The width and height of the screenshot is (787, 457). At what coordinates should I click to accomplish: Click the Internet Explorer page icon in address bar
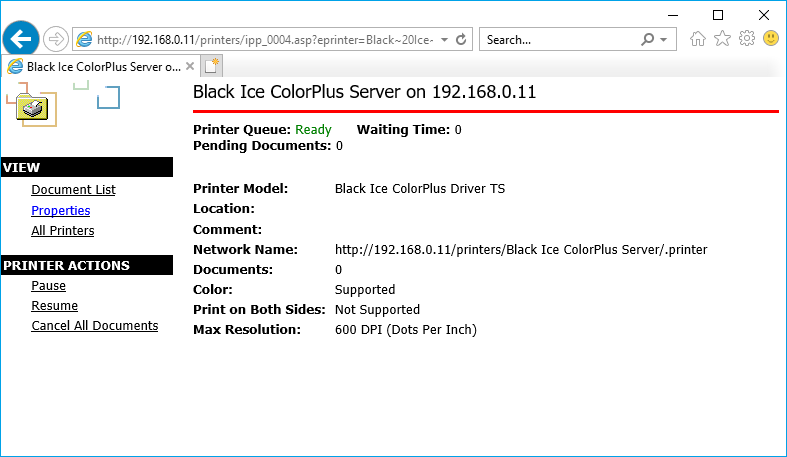pyautogui.click(x=84, y=39)
